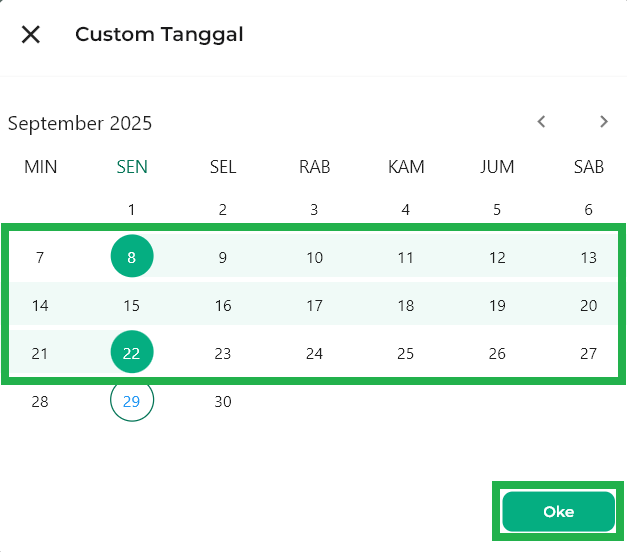The image size is (627, 552).
Task: Choose September 30 in calendar
Action: click(223, 402)
